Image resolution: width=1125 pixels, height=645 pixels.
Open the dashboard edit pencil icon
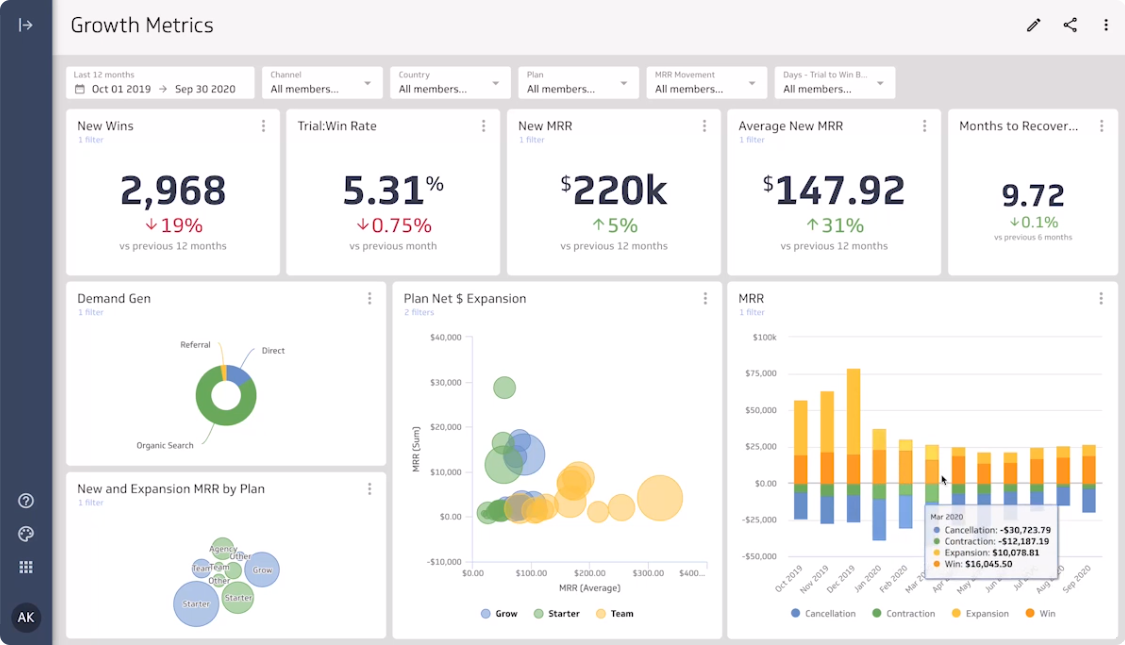point(1033,25)
